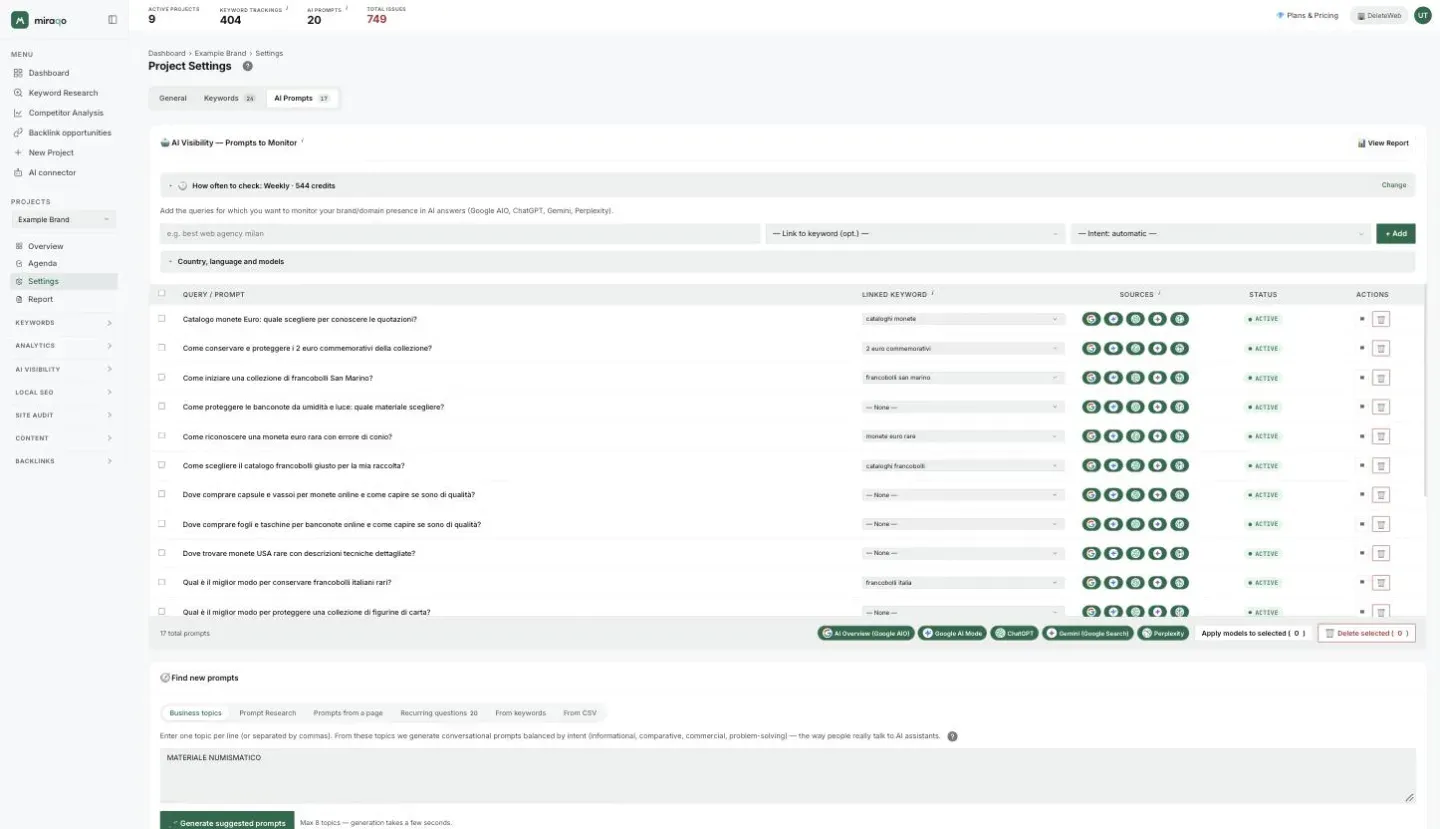Click help icon after Business topics description
The height and width of the screenshot is (829, 1440).
(x=952, y=736)
